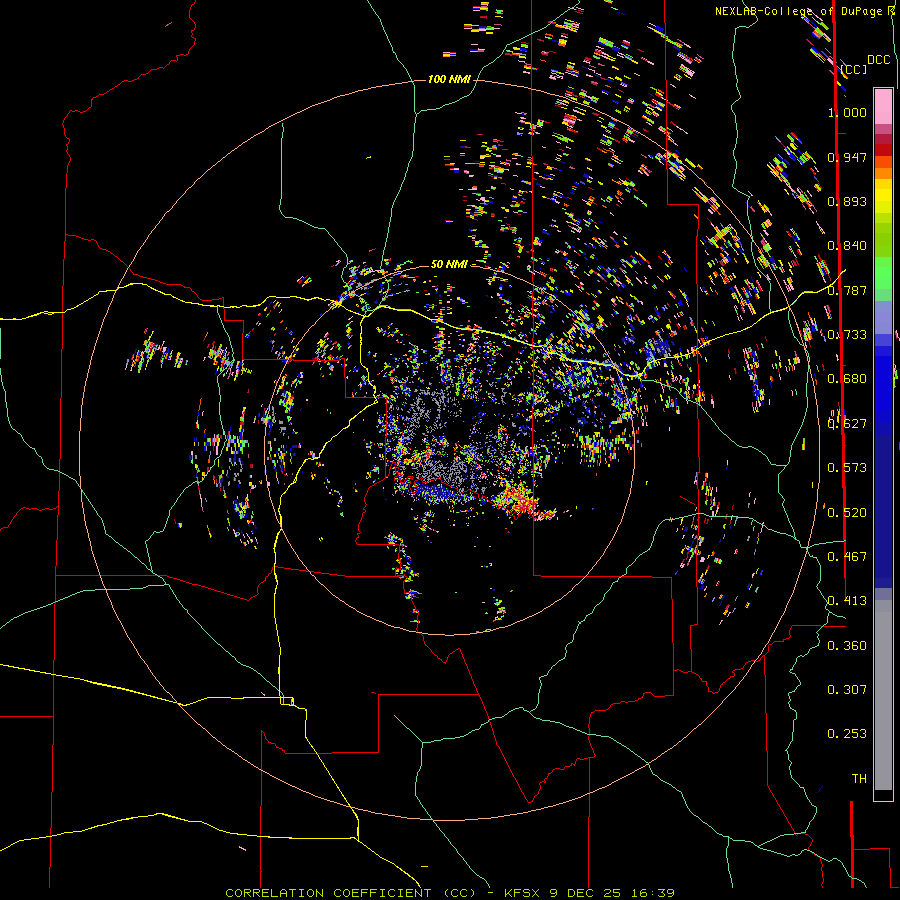Image resolution: width=900 pixels, height=900 pixels.
Task: Select the [CC] legend unit label
Action: [x=853, y=69]
